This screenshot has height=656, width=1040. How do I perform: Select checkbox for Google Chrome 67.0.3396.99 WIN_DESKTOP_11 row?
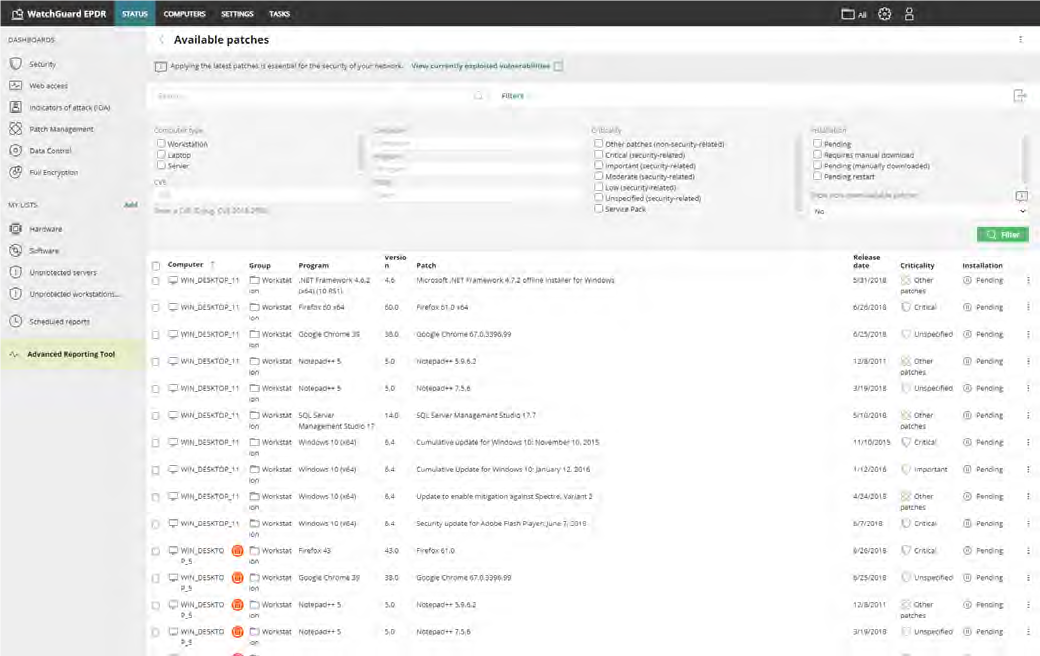click(156, 335)
